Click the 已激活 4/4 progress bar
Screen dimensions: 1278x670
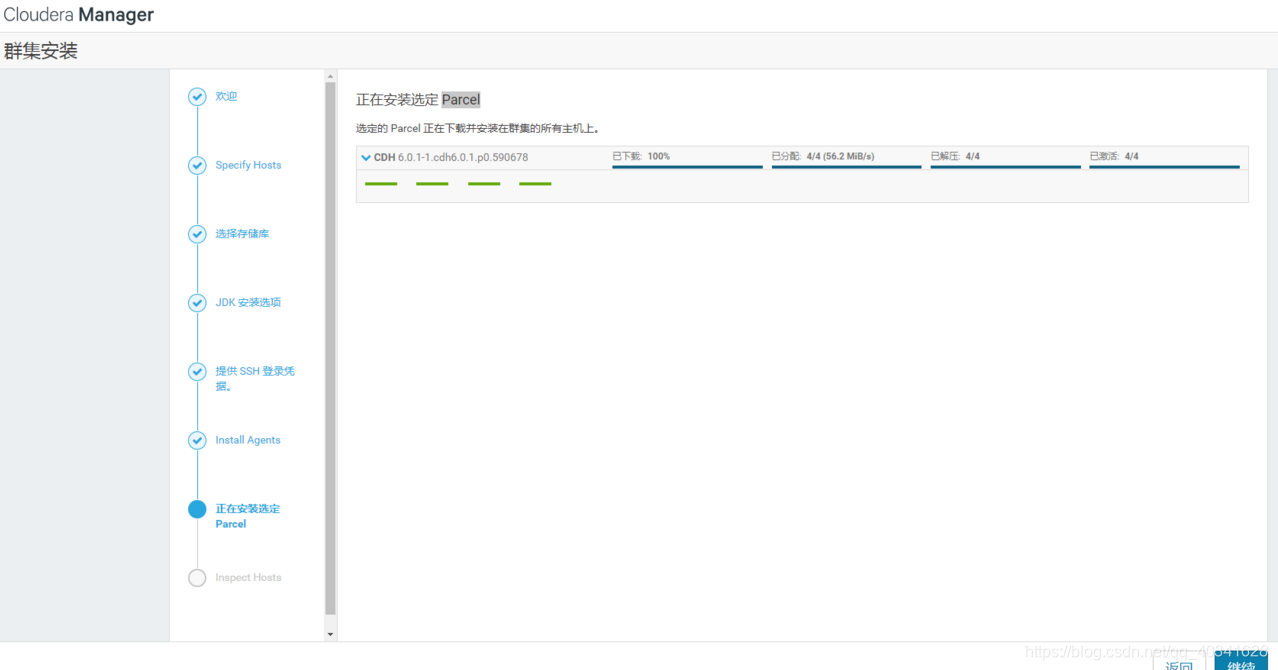pos(1164,167)
